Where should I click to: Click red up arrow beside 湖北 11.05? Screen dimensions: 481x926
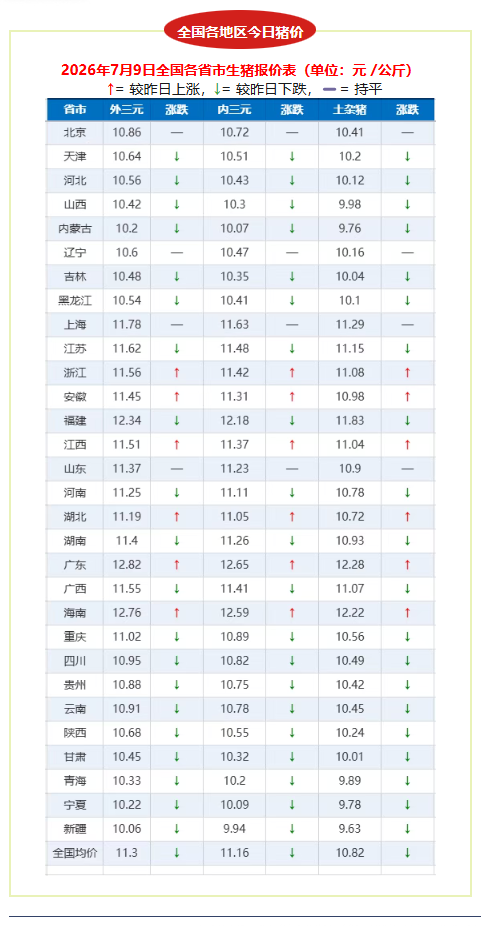coord(292,517)
